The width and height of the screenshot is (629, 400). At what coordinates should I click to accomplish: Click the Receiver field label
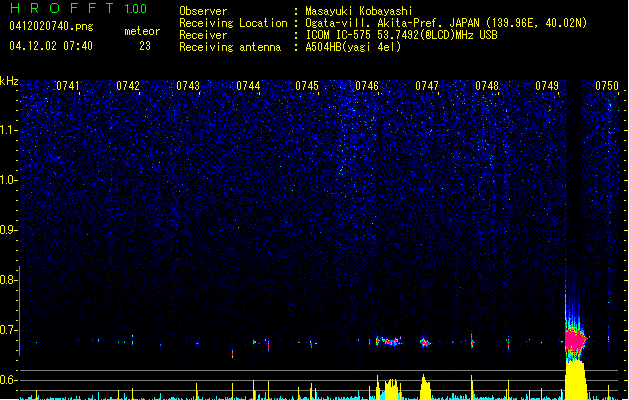pos(203,35)
